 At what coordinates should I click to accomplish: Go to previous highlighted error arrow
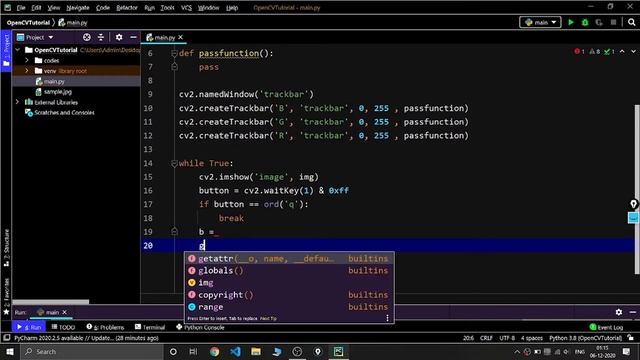(622, 51)
